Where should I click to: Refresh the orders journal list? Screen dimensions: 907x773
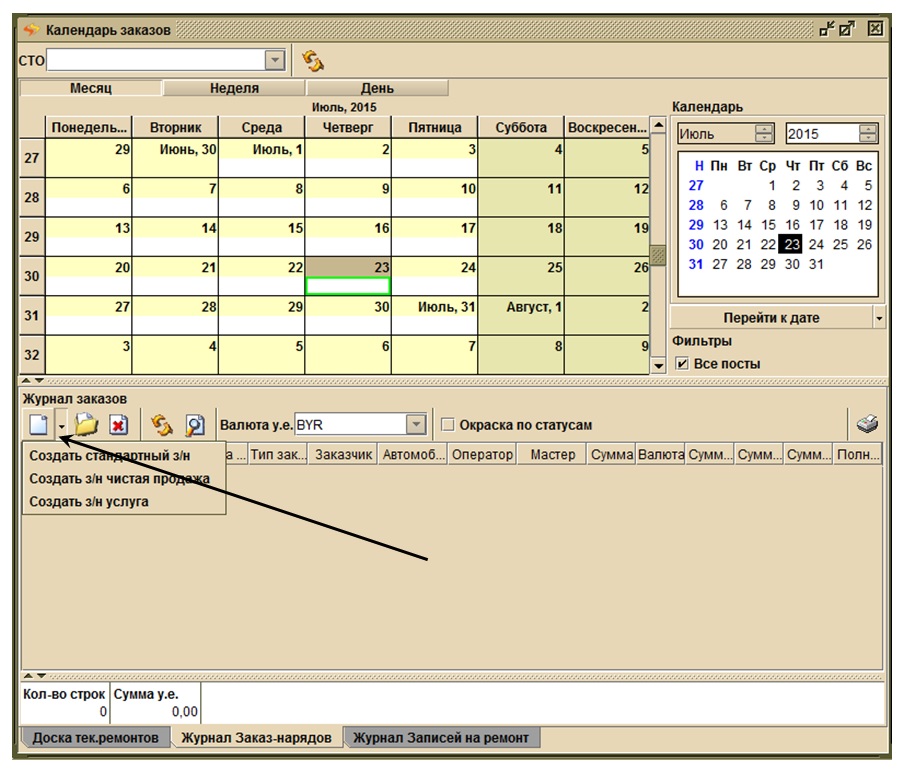[x=161, y=425]
